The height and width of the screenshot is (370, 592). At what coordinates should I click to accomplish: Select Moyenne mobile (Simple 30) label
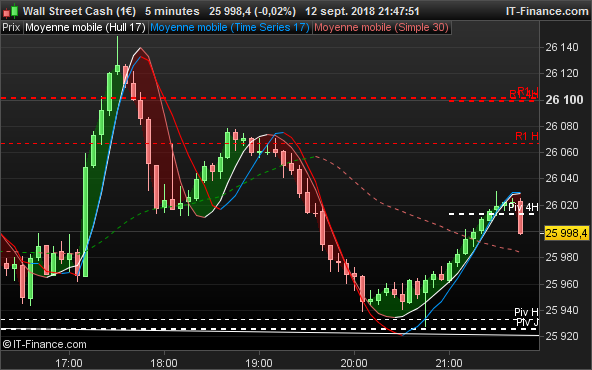click(381, 28)
